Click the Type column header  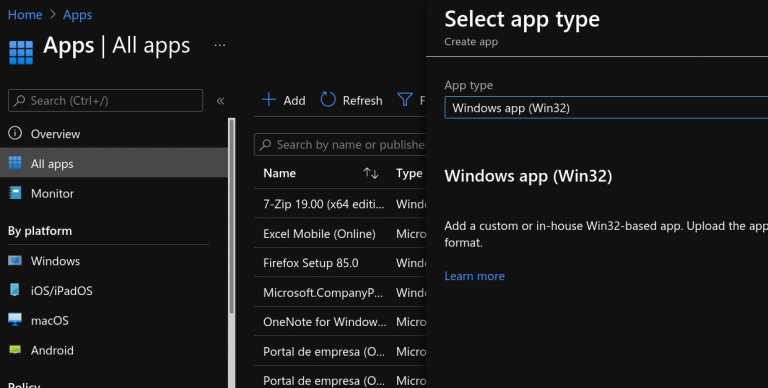(x=409, y=173)
